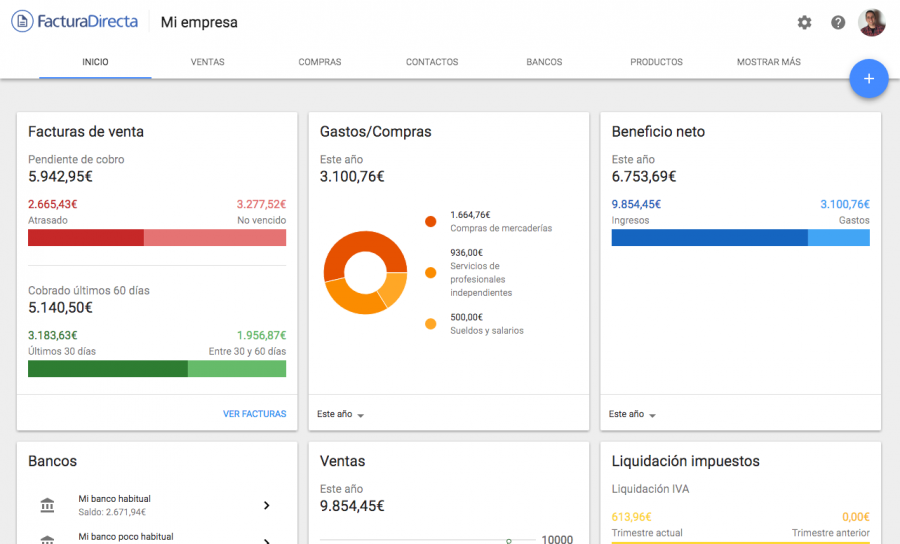This screenshot has width=900, height=544.
Task: Open the user profile avatar
Action: (x=872, y=22)
